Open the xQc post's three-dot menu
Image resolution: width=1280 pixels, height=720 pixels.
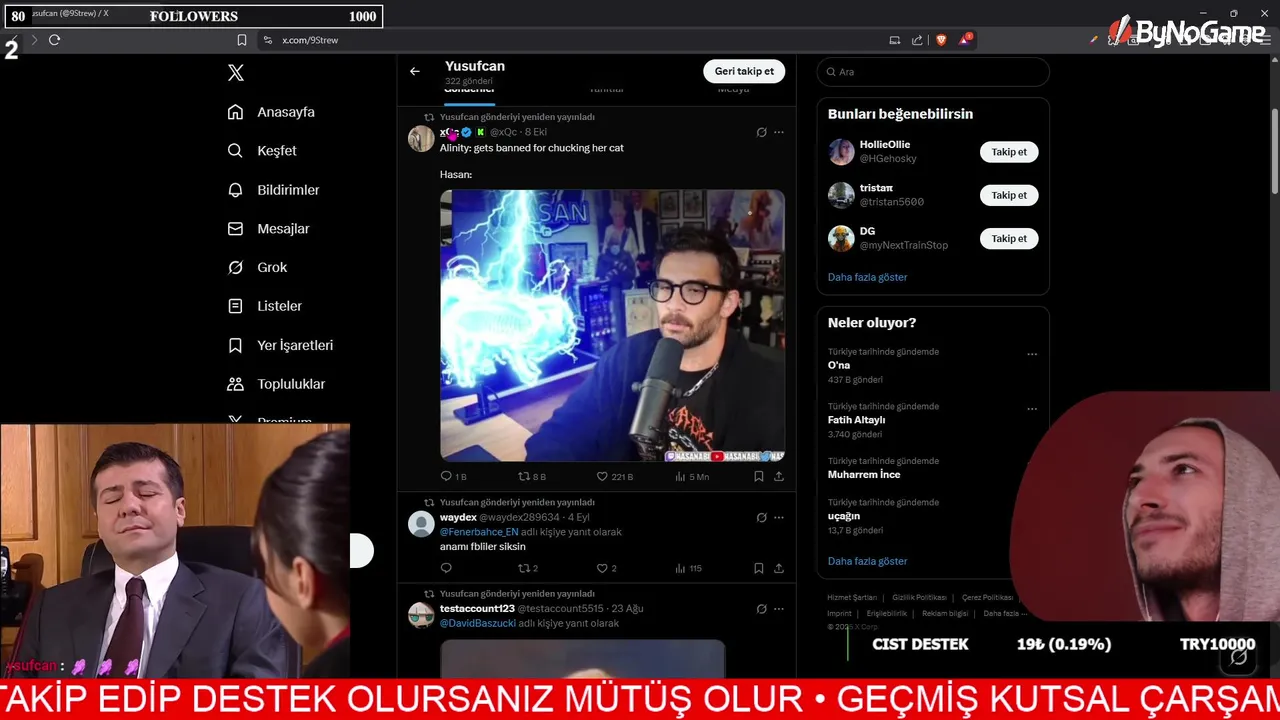point(779,132)
